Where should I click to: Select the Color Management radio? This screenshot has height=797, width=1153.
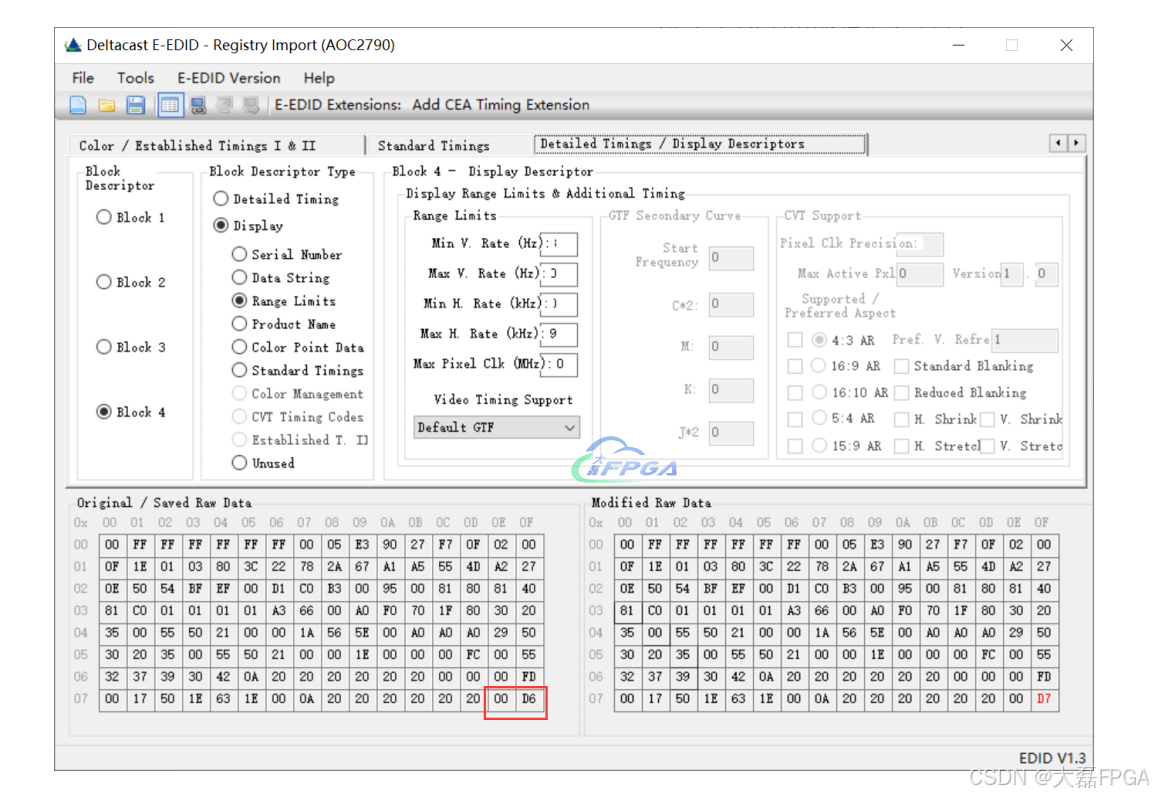pos(239,393)
